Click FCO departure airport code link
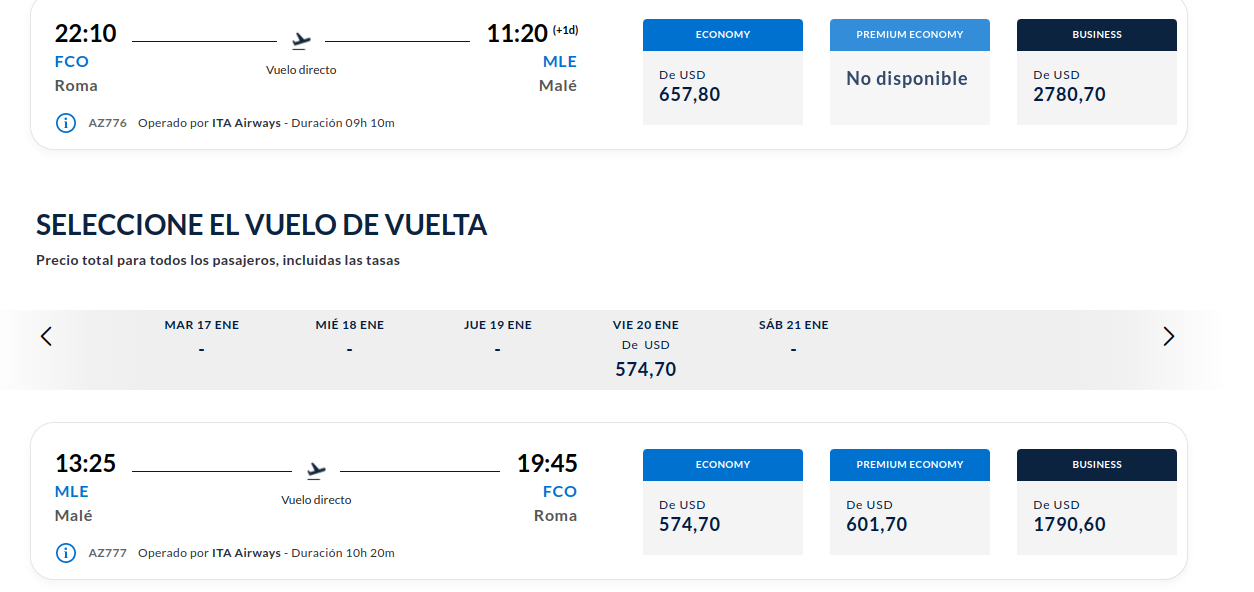This screenshot has height=592, width=1254. [x=72, y=62]
